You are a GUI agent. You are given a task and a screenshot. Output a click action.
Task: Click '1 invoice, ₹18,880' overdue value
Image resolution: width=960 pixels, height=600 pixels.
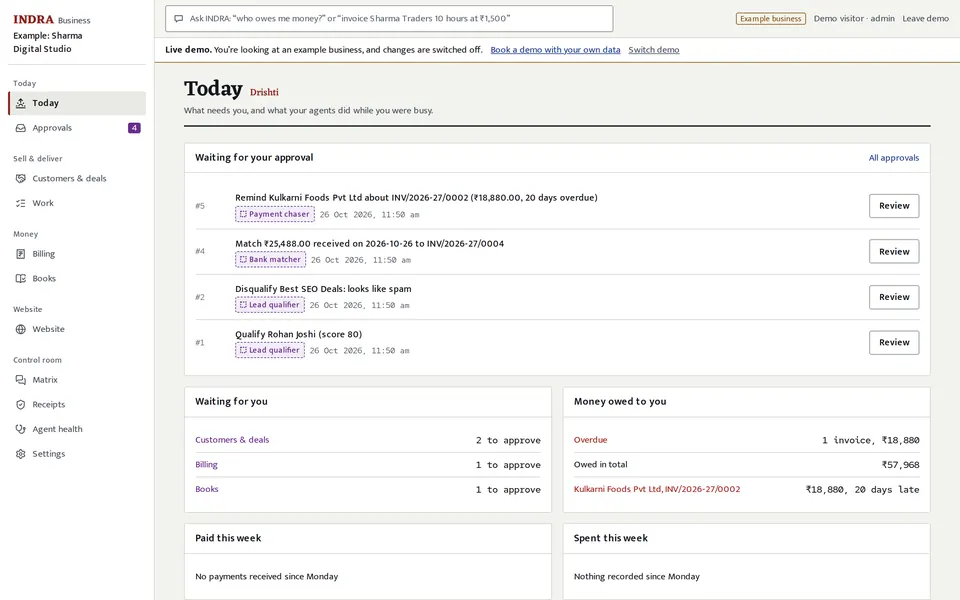871,440
